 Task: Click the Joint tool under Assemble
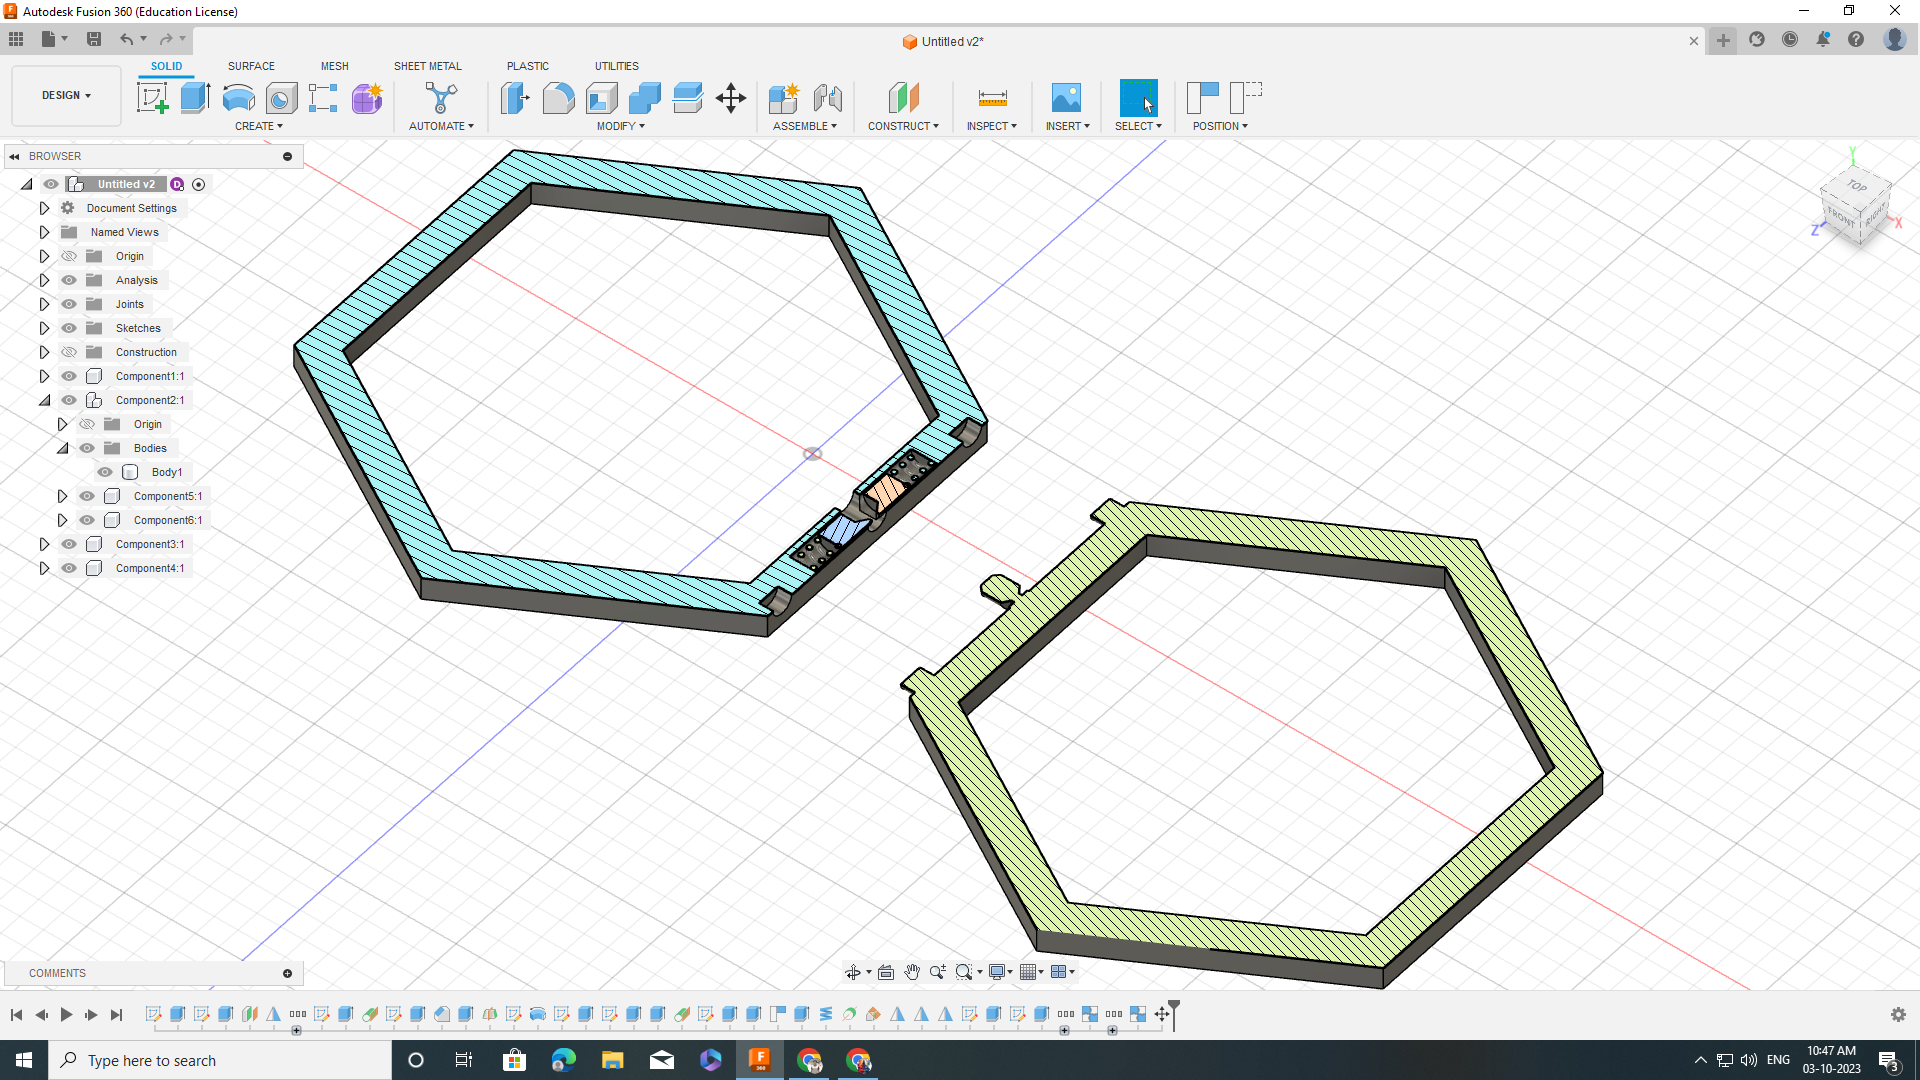point(828,98)
